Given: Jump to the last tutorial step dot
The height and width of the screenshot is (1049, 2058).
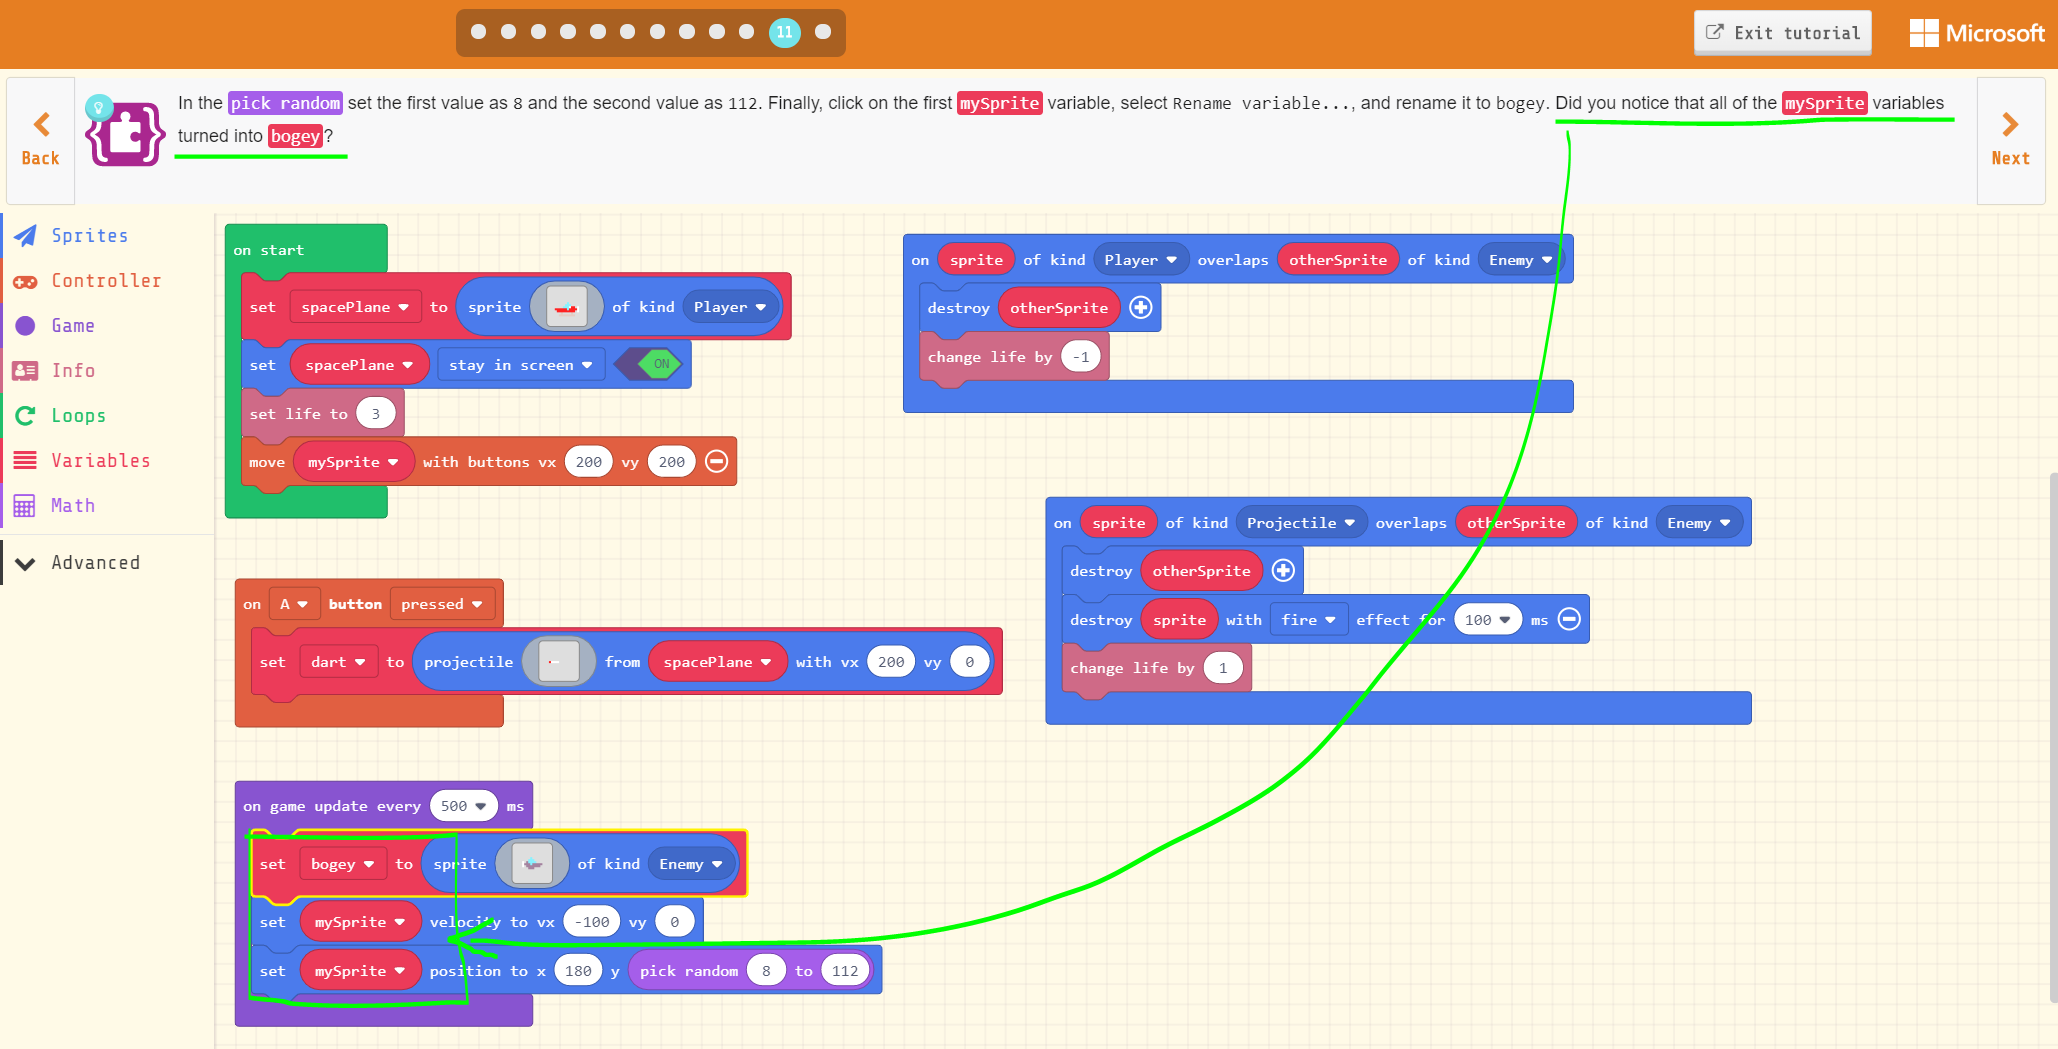Looking at the screenshot, I should pos(823,32).
